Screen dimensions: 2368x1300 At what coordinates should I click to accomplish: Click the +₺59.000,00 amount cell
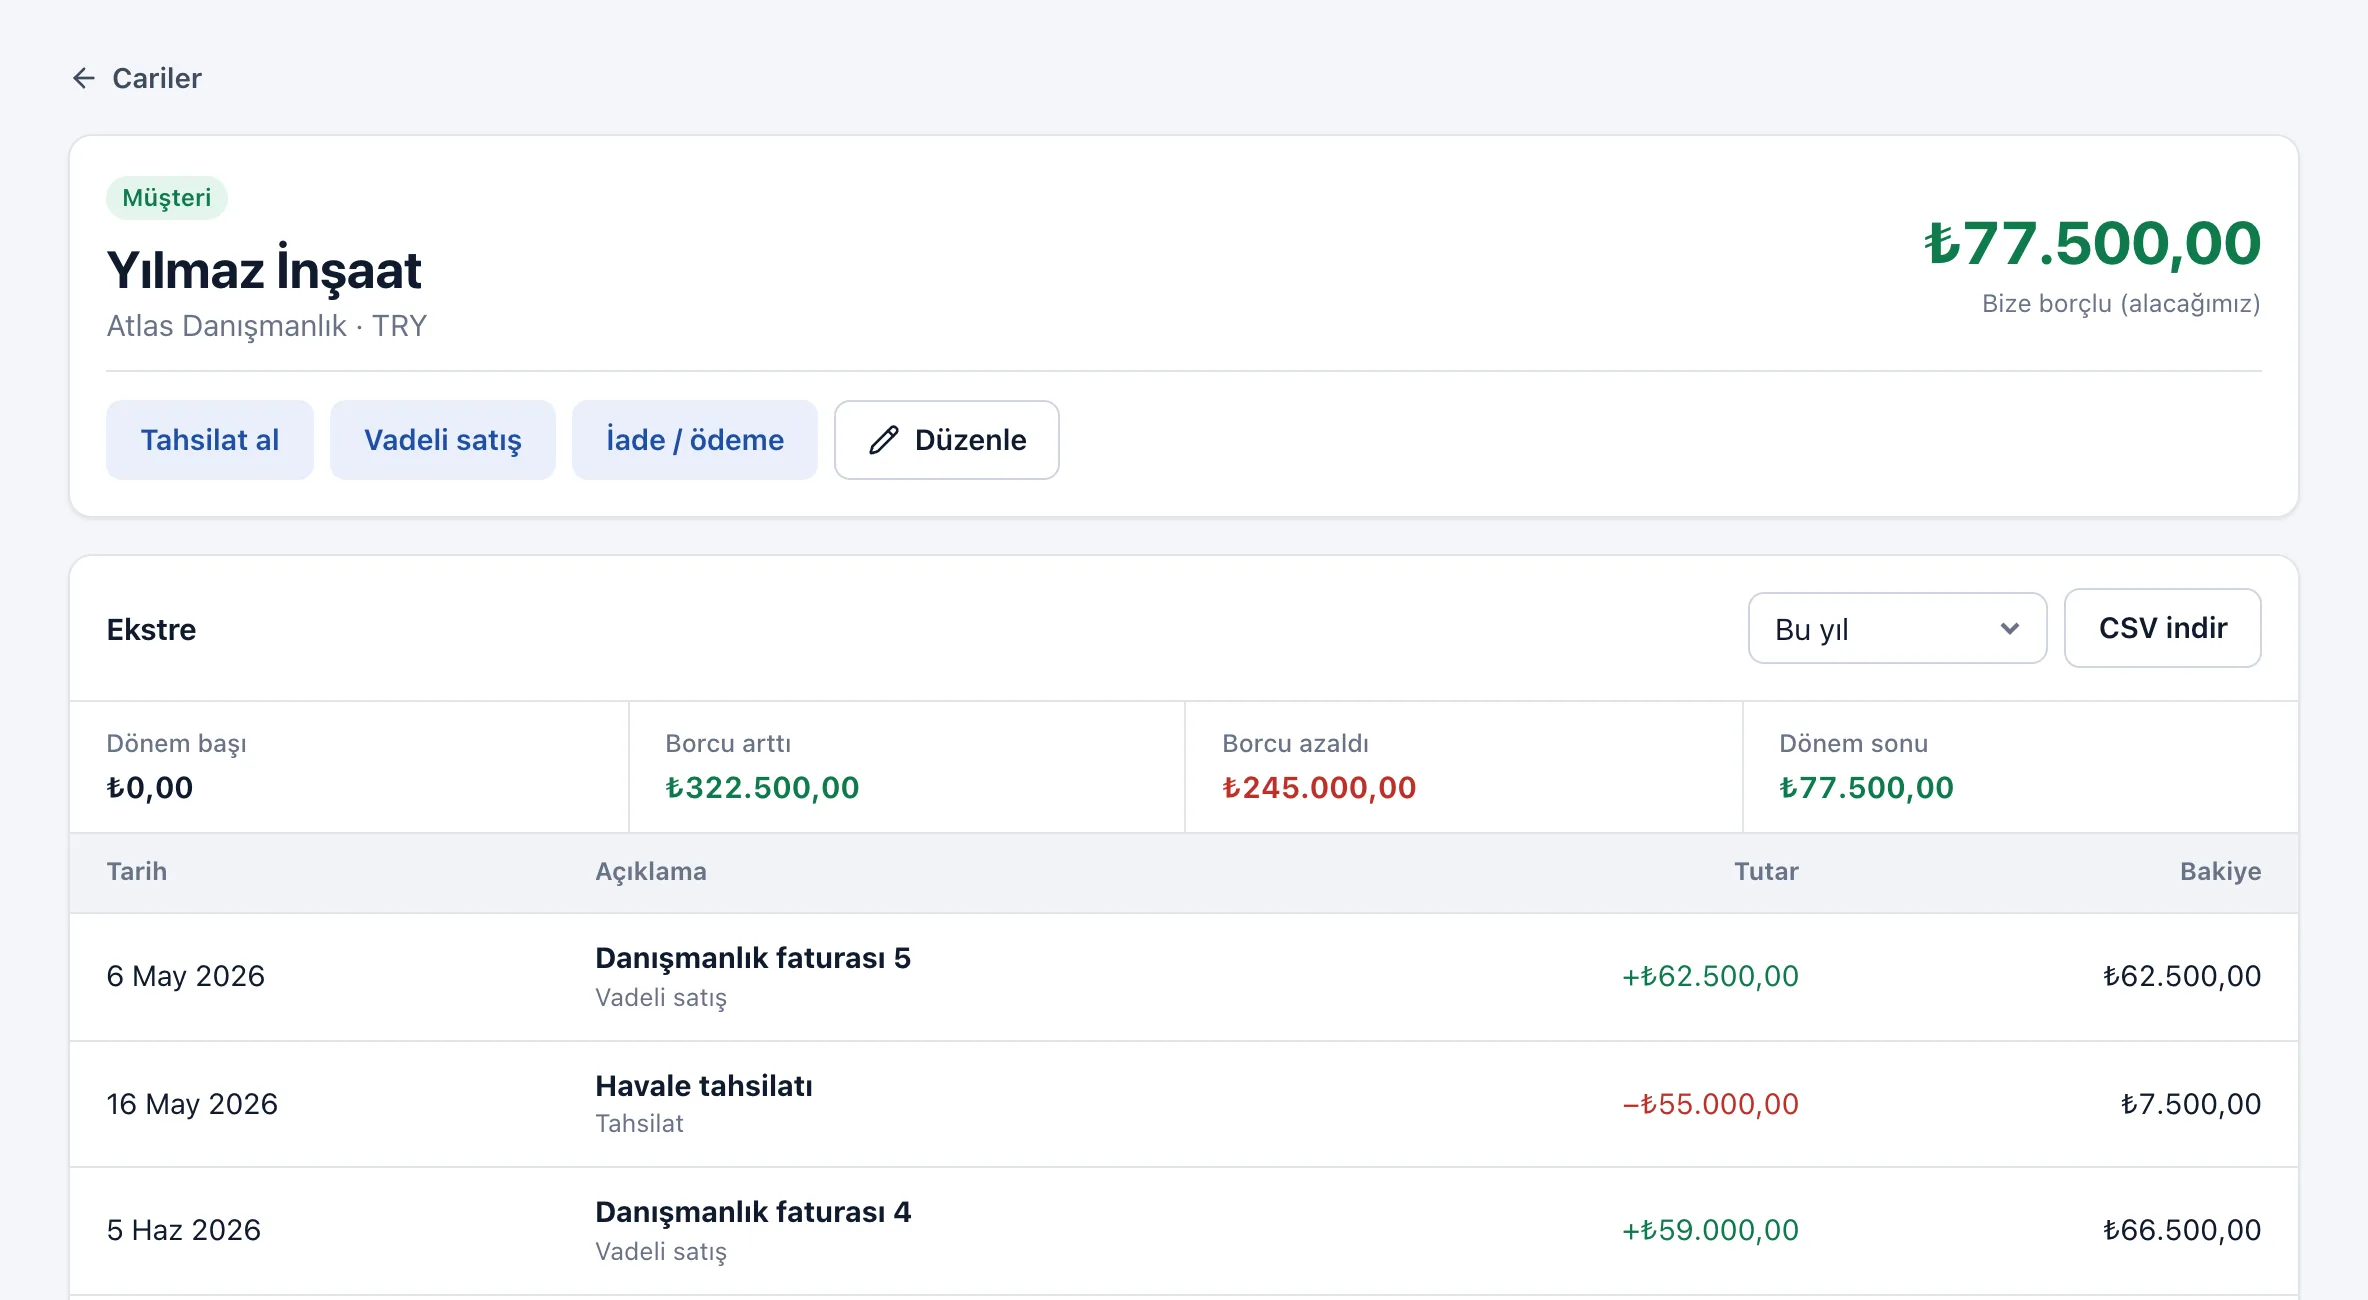click(x=1710, y=1230)
